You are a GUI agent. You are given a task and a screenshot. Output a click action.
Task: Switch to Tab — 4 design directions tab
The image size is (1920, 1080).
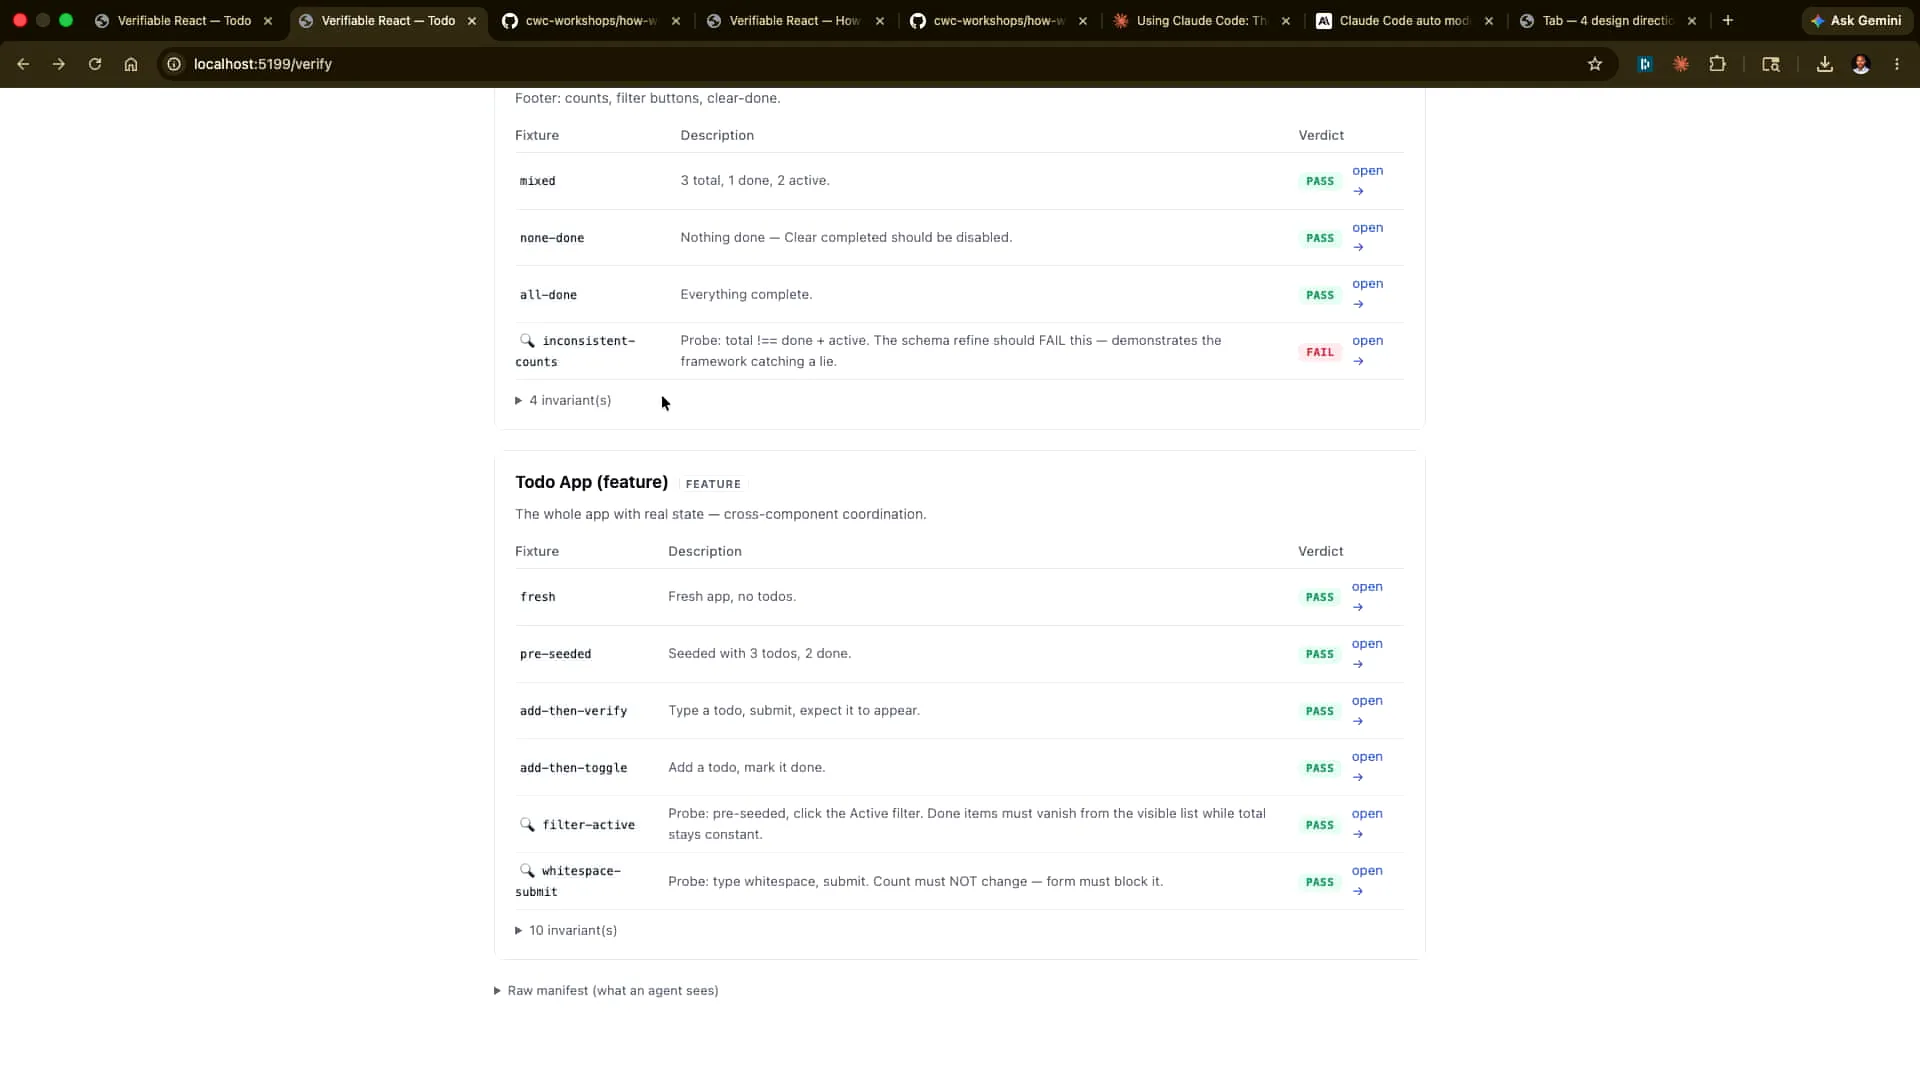click(x=1607, y=21)
